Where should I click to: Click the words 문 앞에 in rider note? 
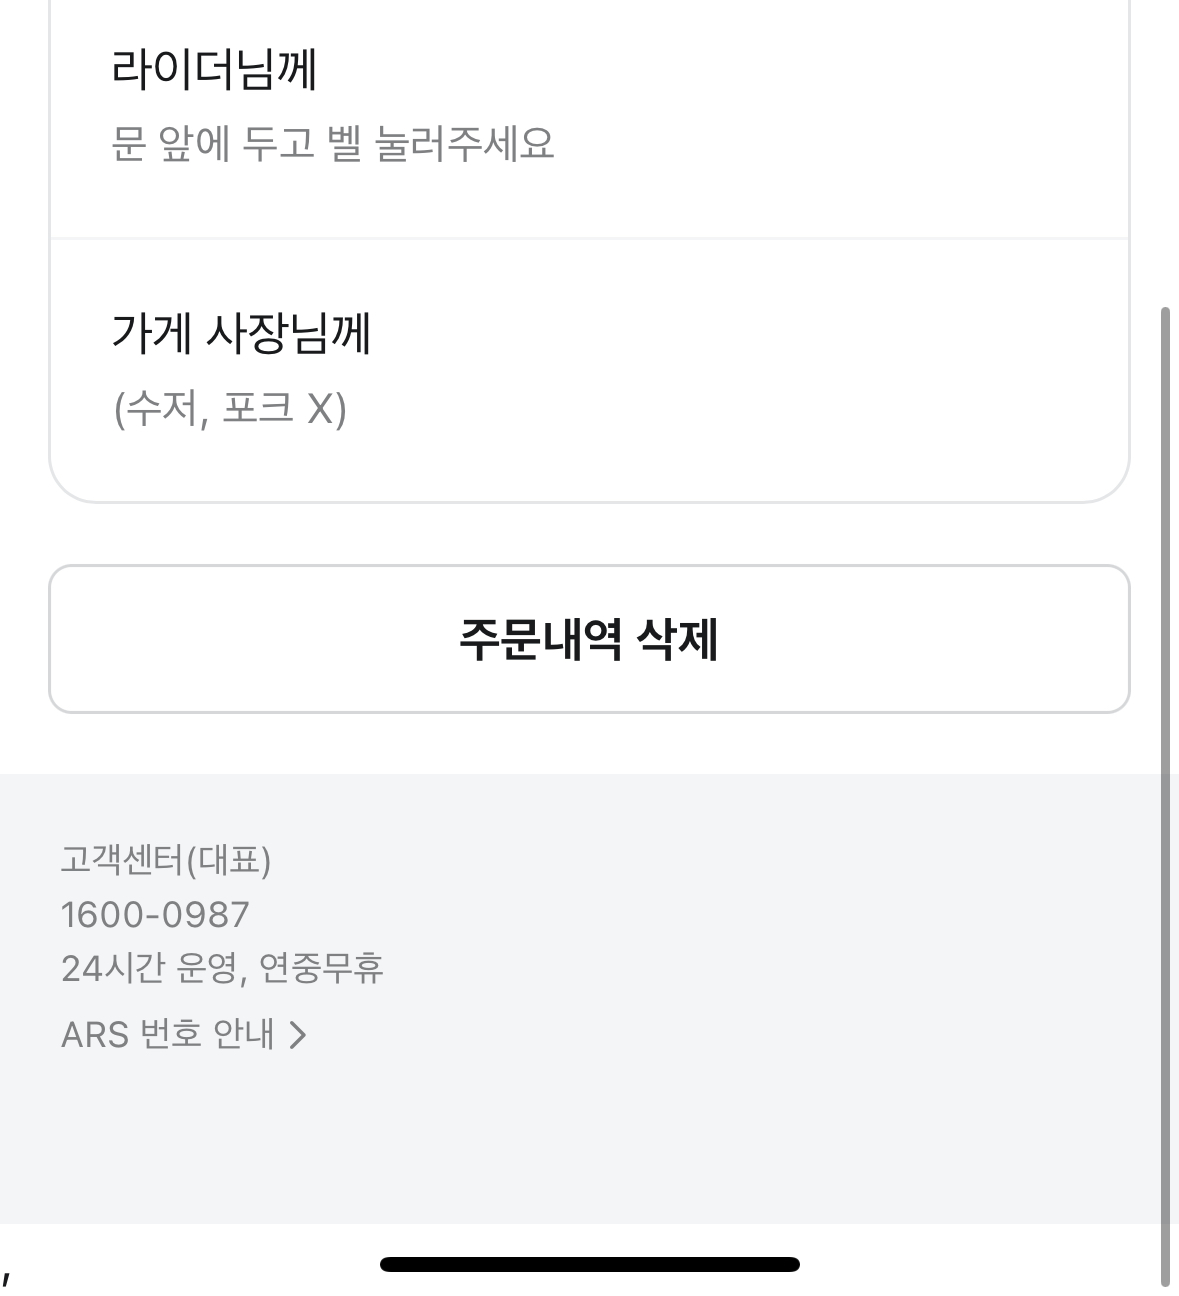(170, 144)
